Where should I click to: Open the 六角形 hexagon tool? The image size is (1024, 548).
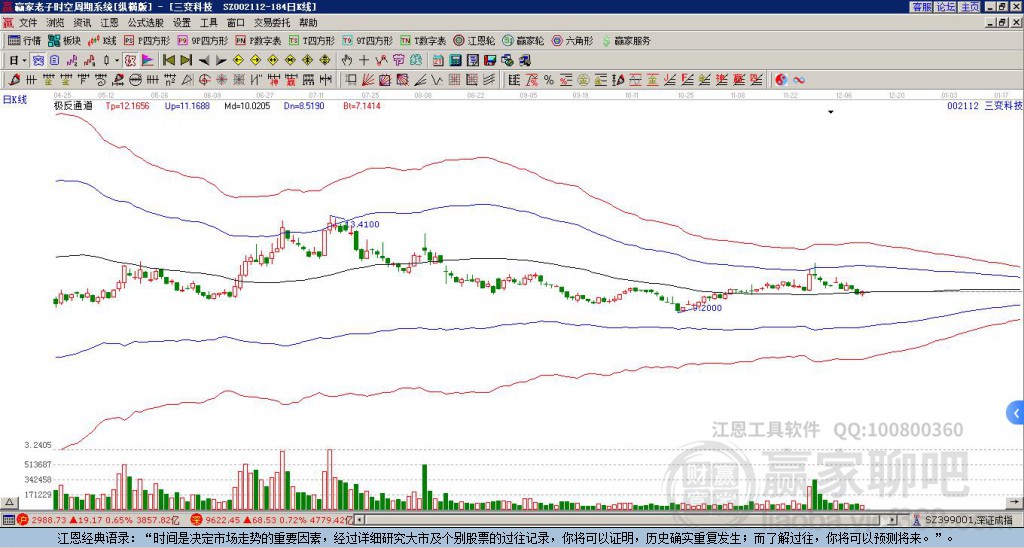pos(573,40)
